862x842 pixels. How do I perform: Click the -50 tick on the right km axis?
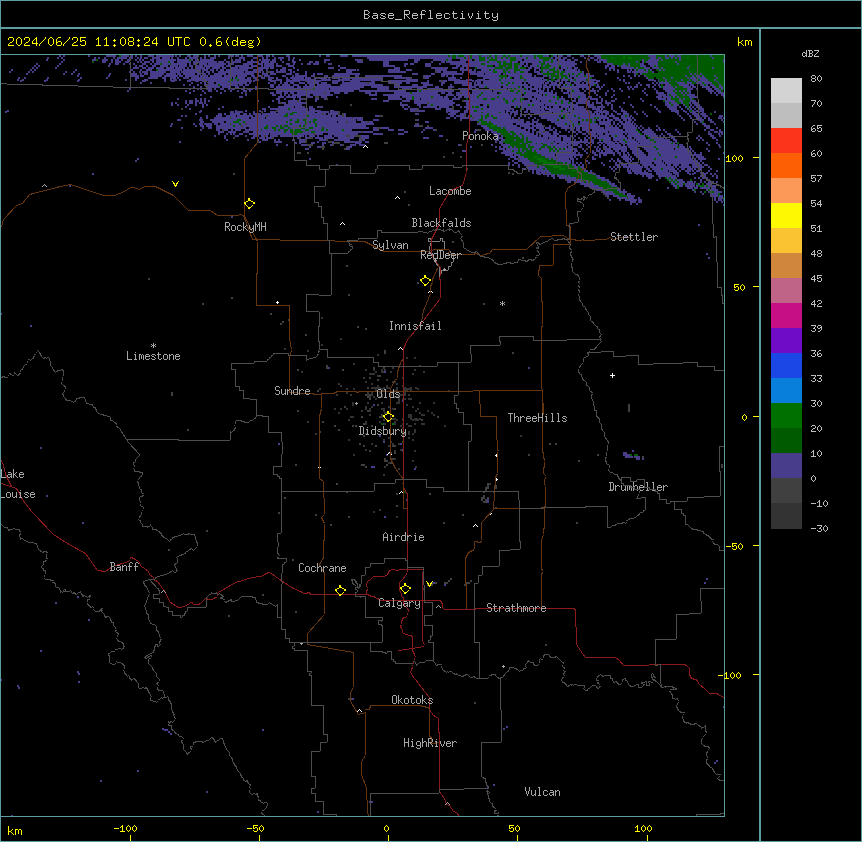pyautogui.click(x=734, y=546)
